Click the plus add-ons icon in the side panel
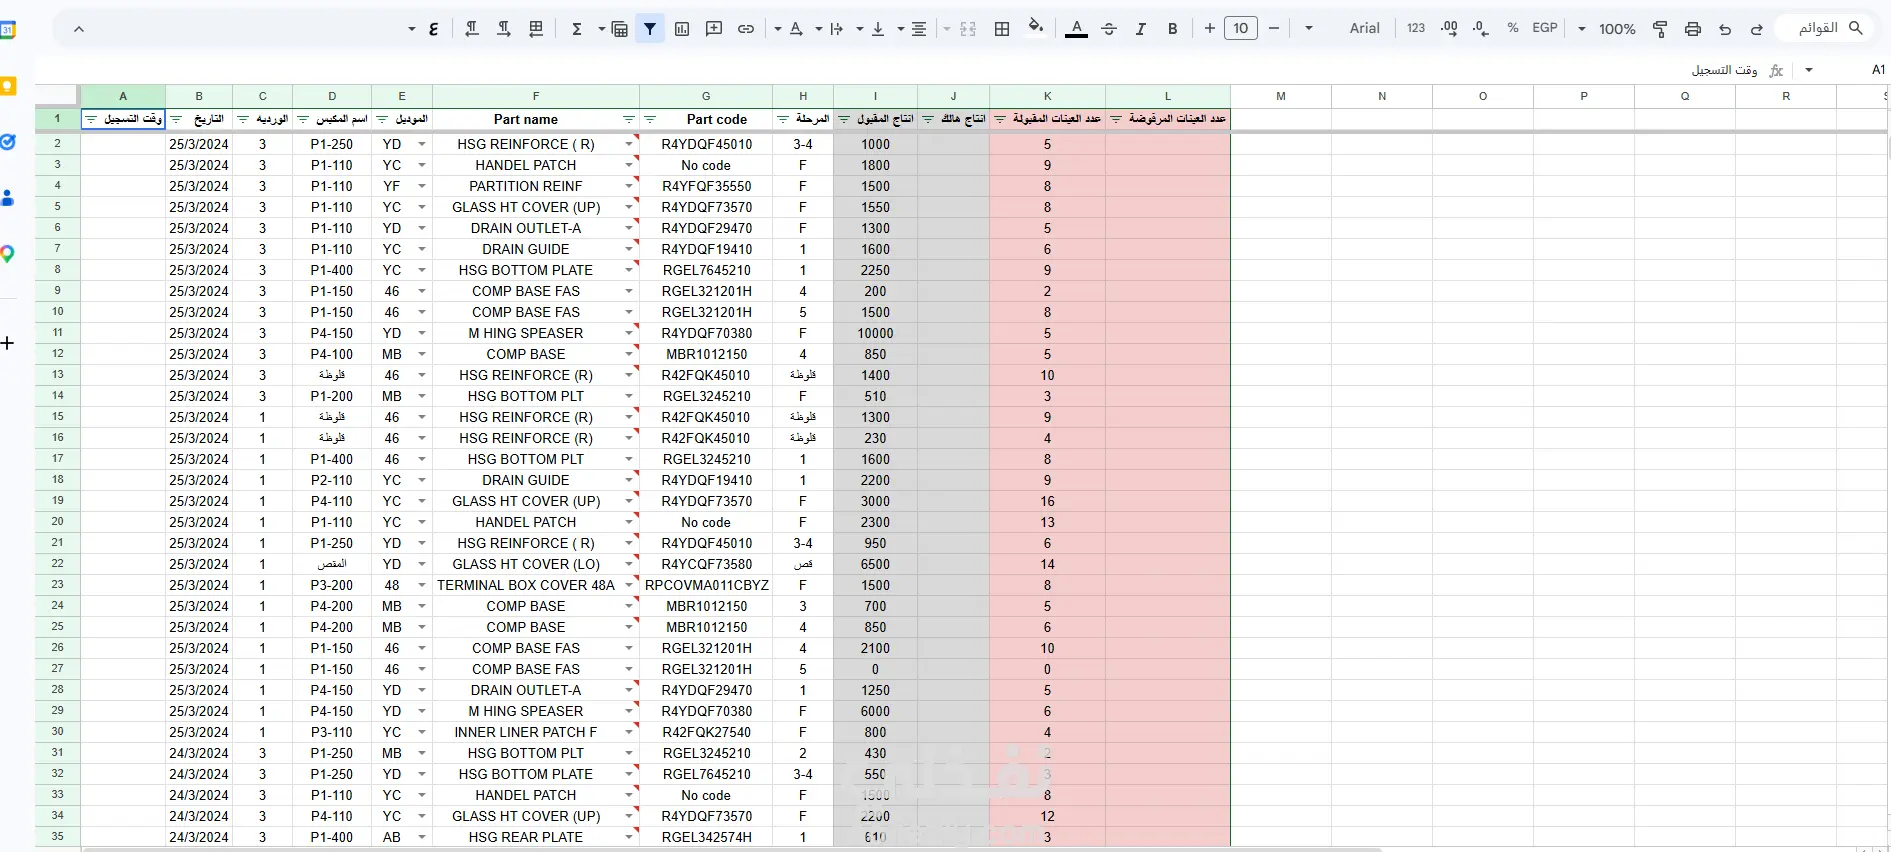 [x=7, y=343]
